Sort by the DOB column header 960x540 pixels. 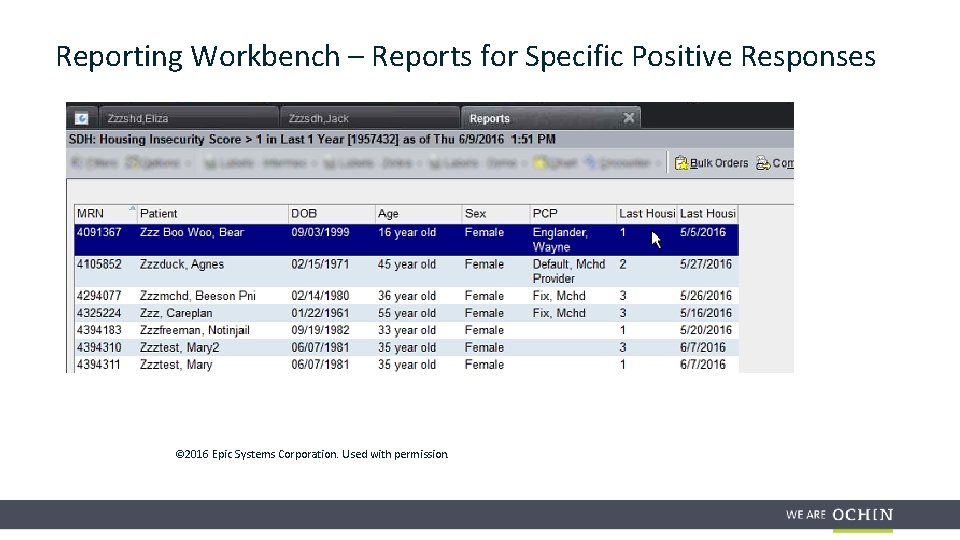(331, 214)
